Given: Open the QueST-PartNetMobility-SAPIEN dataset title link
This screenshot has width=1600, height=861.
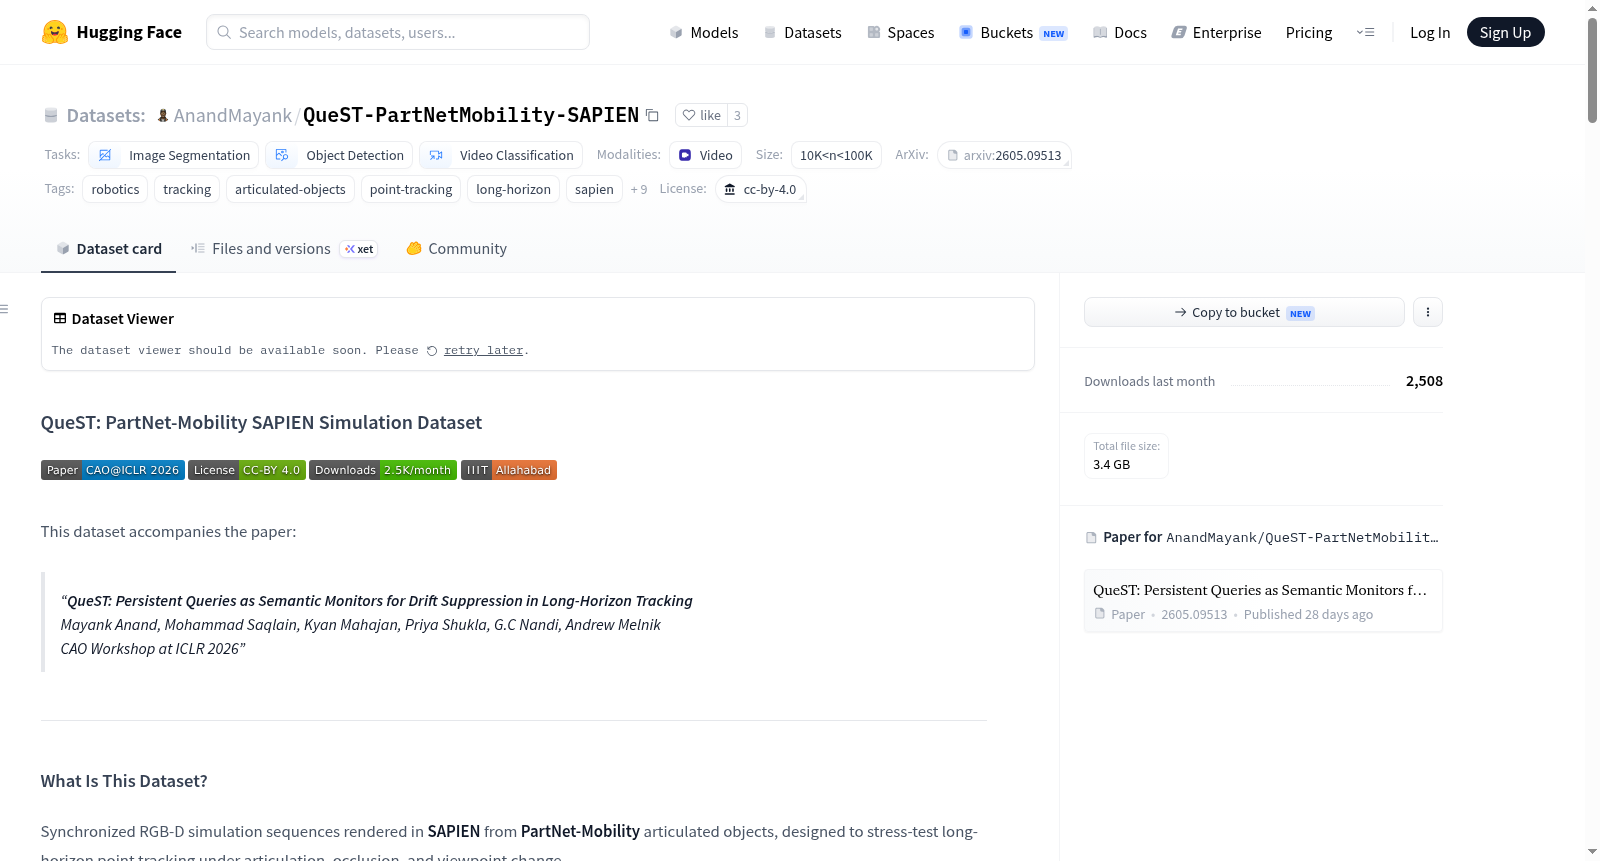Looking at the screenshot, I should point(471,115).
